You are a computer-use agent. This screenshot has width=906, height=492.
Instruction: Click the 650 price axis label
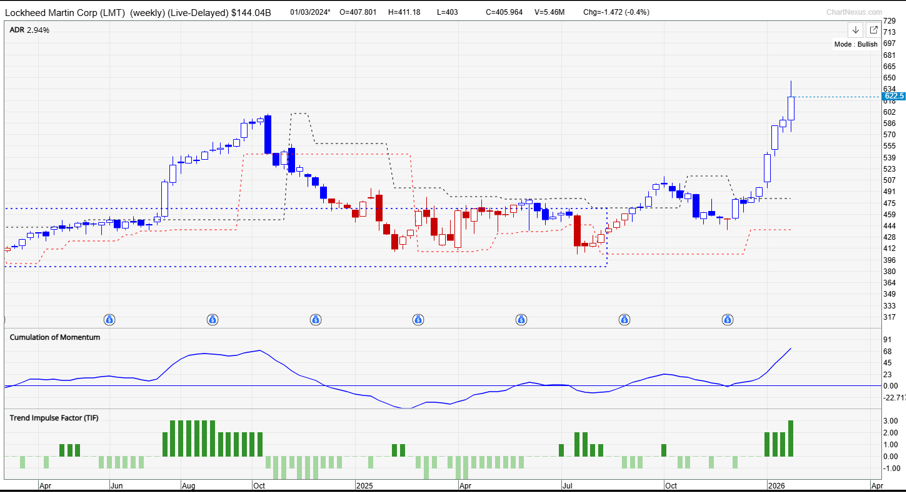[x=889, y=77]
